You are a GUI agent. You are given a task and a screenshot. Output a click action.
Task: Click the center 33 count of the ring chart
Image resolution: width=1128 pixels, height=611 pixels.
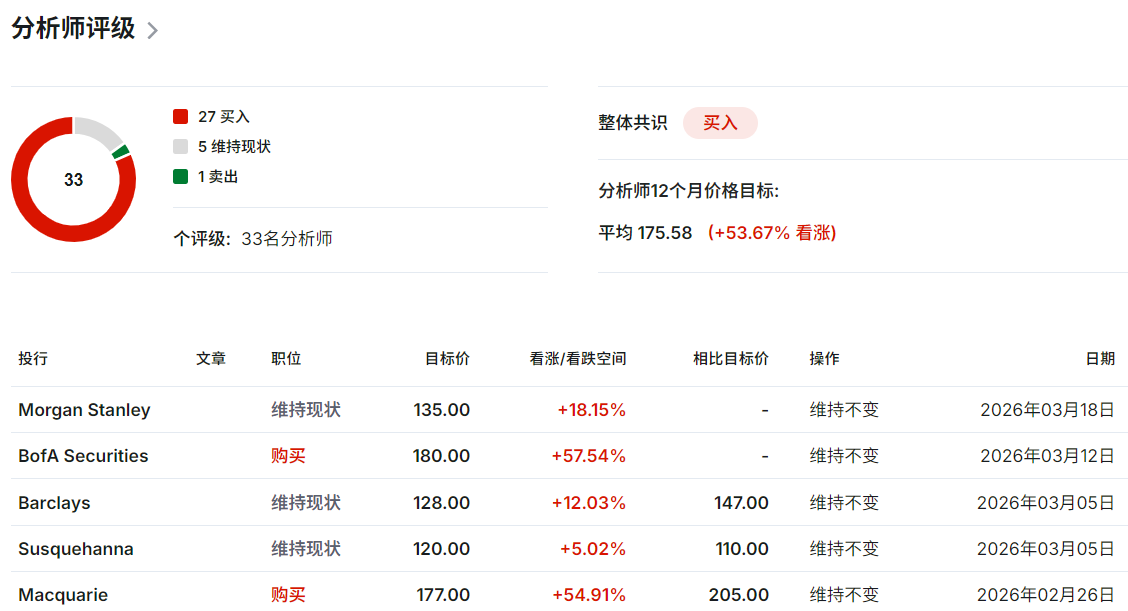pyautogui.click(x=73, y=180)
